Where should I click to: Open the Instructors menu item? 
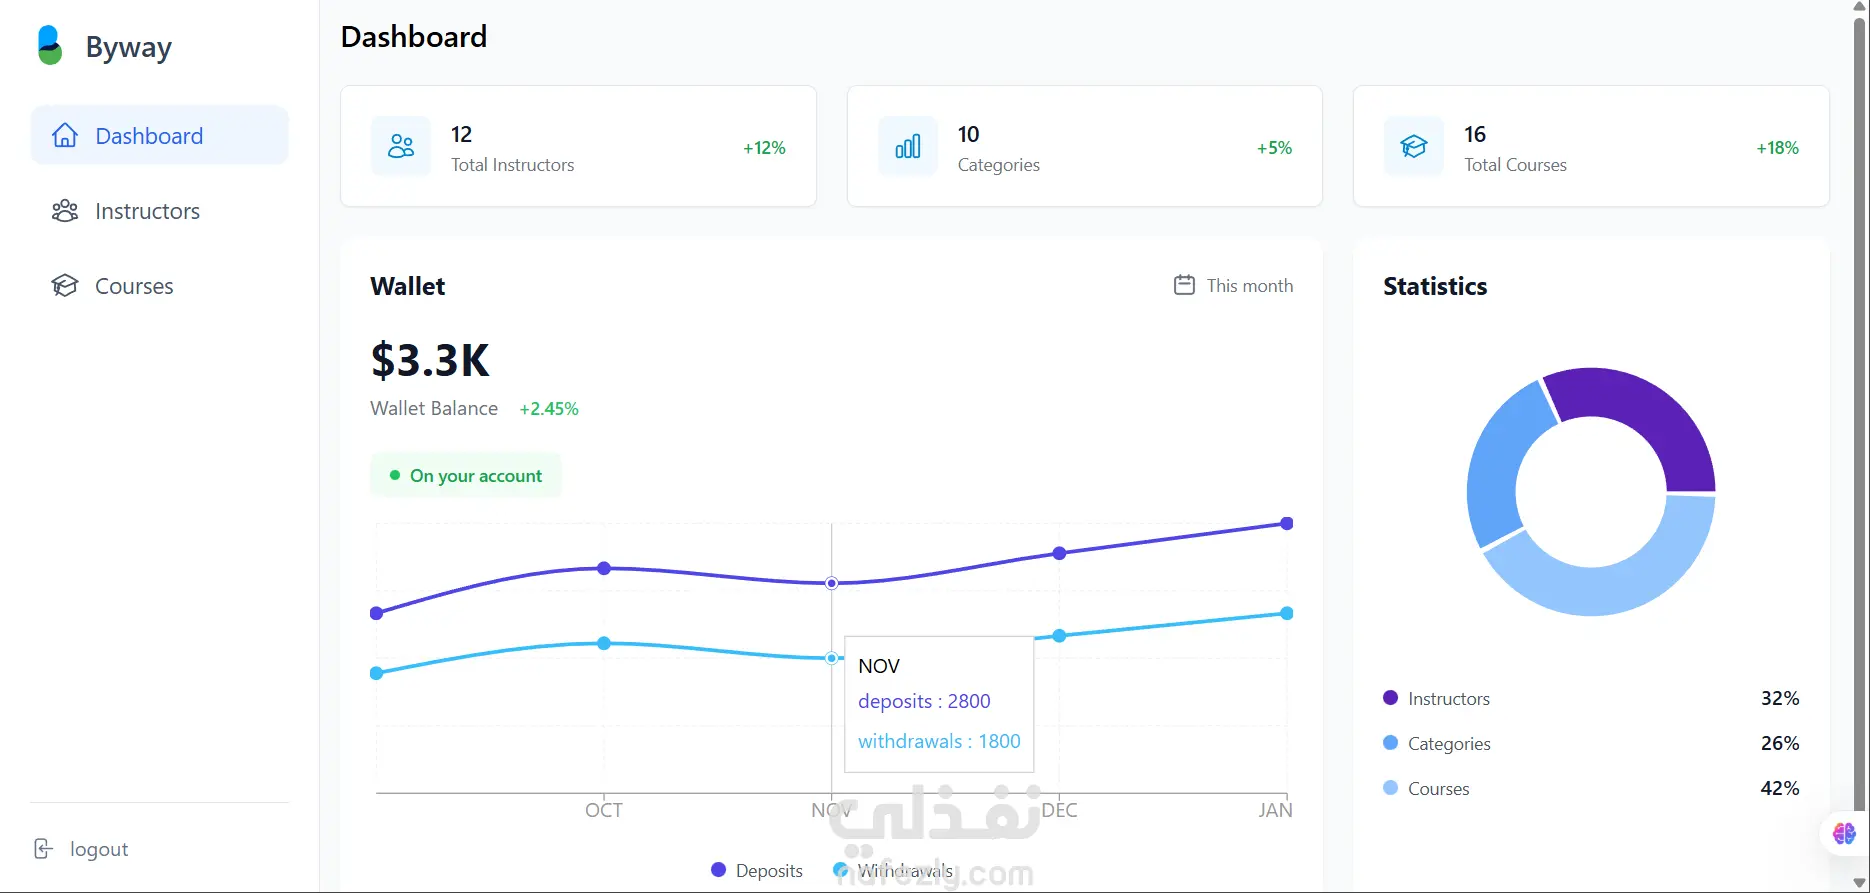tap(147, 211)
